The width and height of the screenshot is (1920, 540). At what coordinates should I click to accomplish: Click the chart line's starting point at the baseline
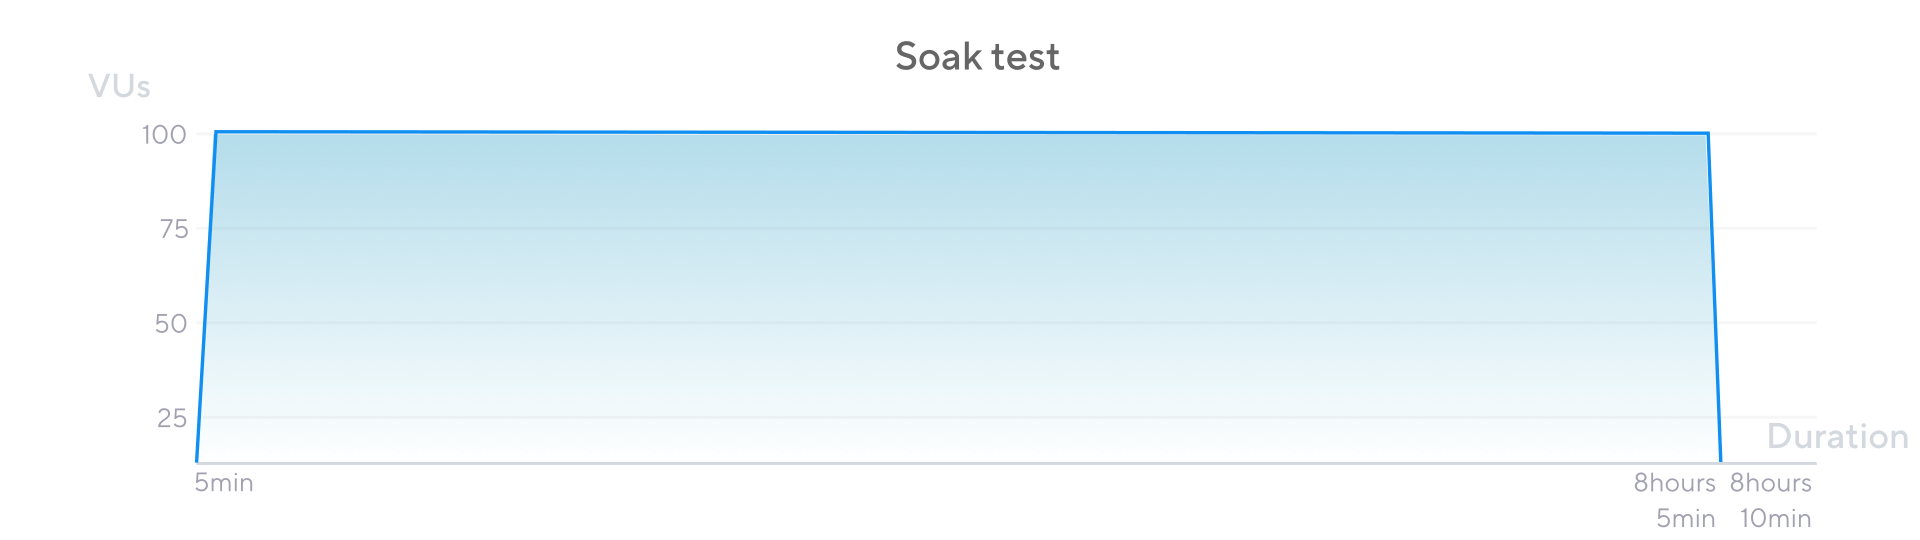click(197, 461)
